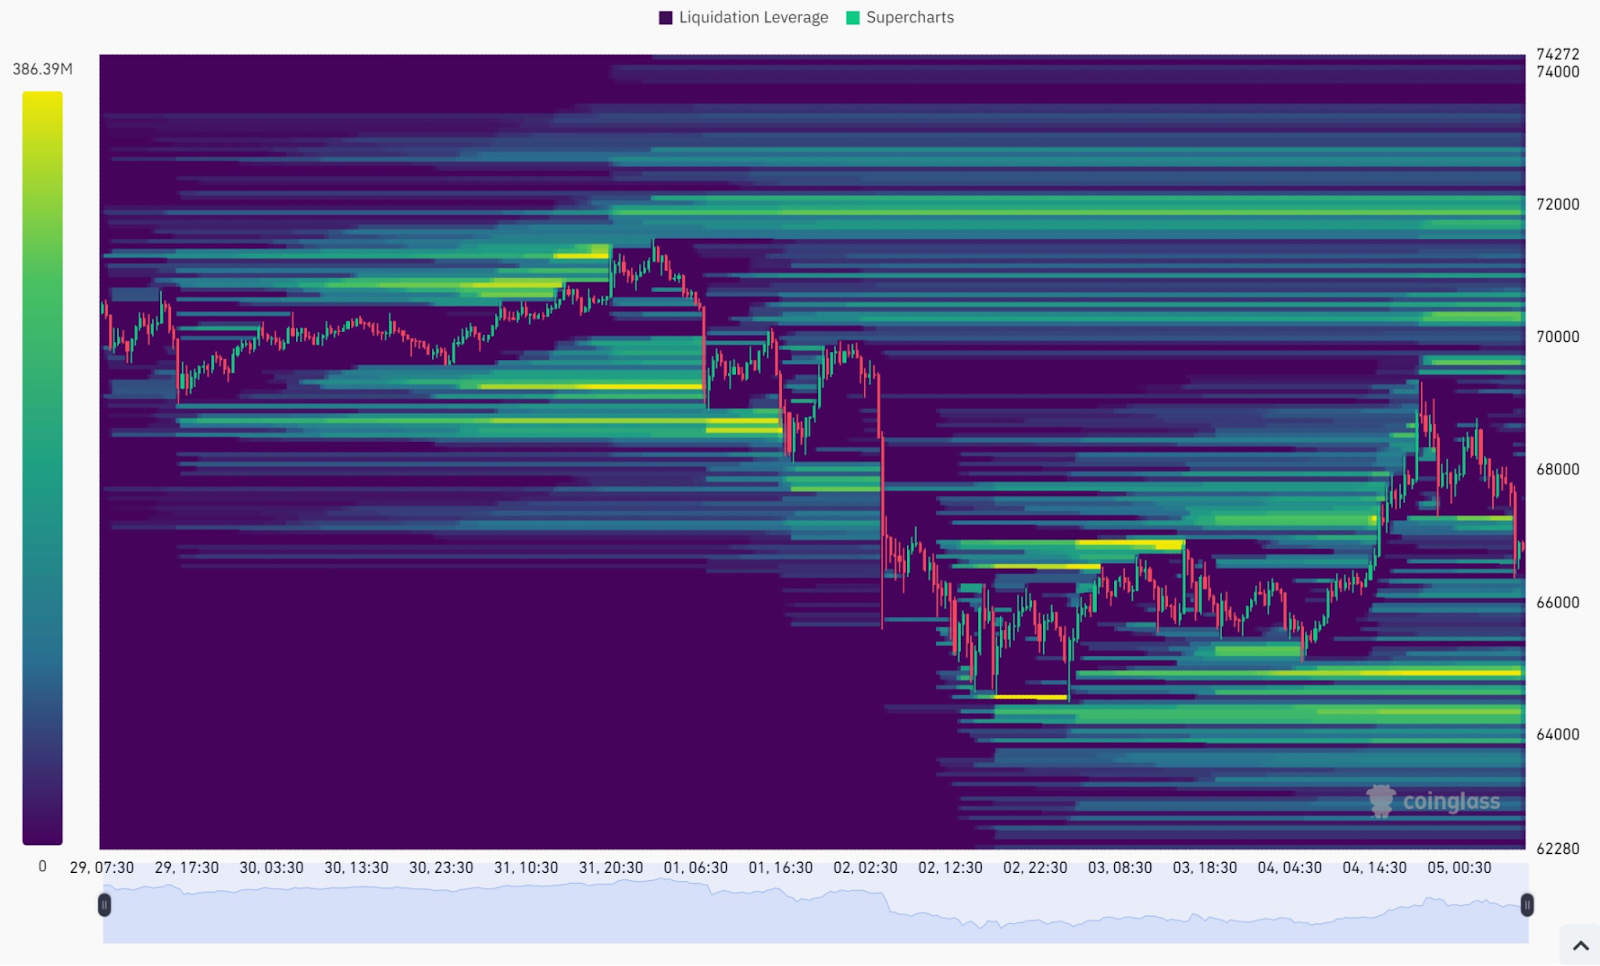Click the purple Liquidation Leverage legend swatch
Image resolution: width=1600 pixels, height=966 pixels.
click(666, 18)
